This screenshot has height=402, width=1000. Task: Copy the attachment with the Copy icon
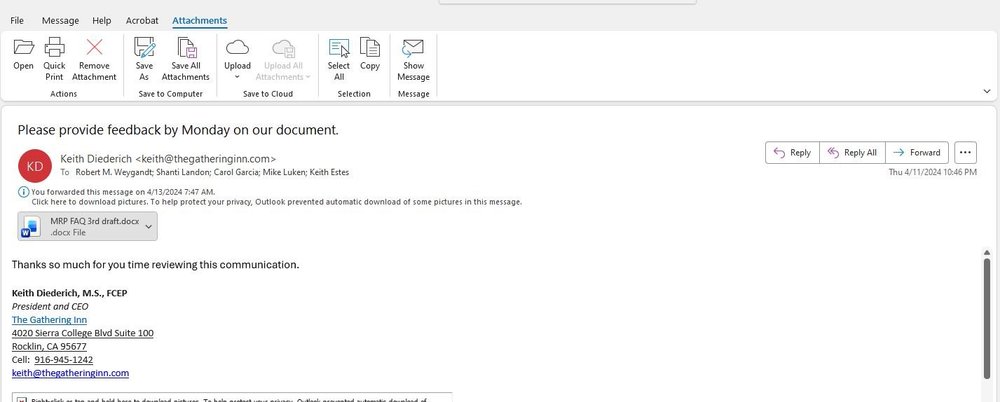pos(370,47)
